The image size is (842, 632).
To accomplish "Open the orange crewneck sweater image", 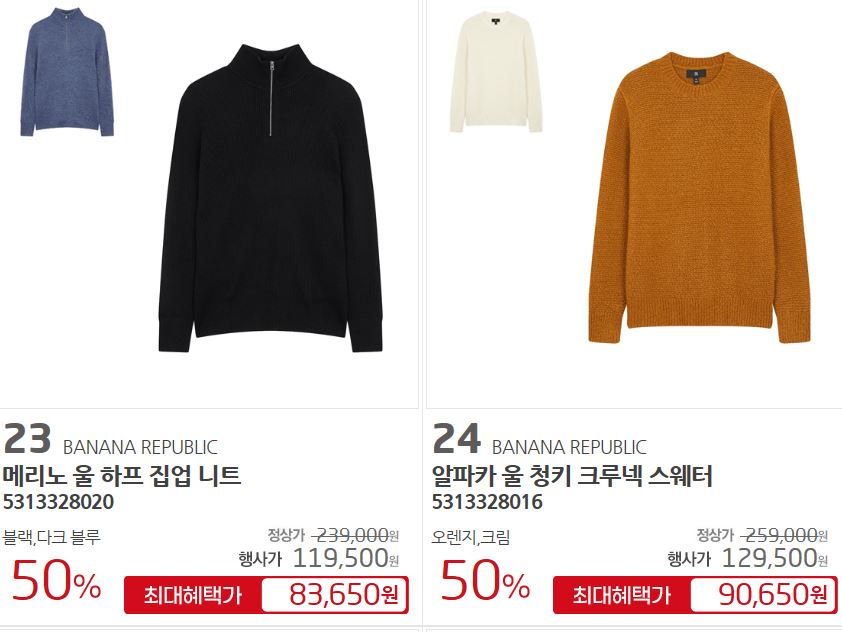I will tap(699, 198).
